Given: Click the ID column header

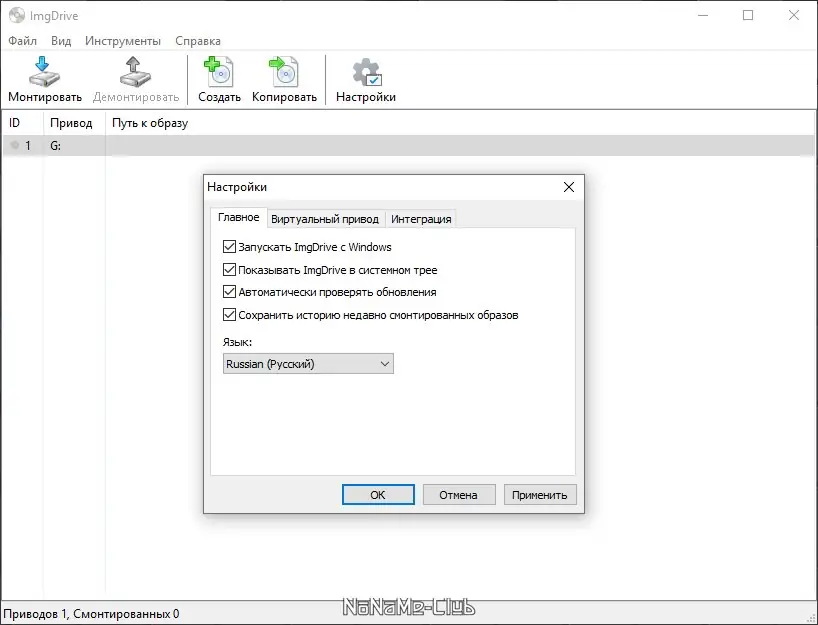Looking at the screenshot, I should coord(22,123).
